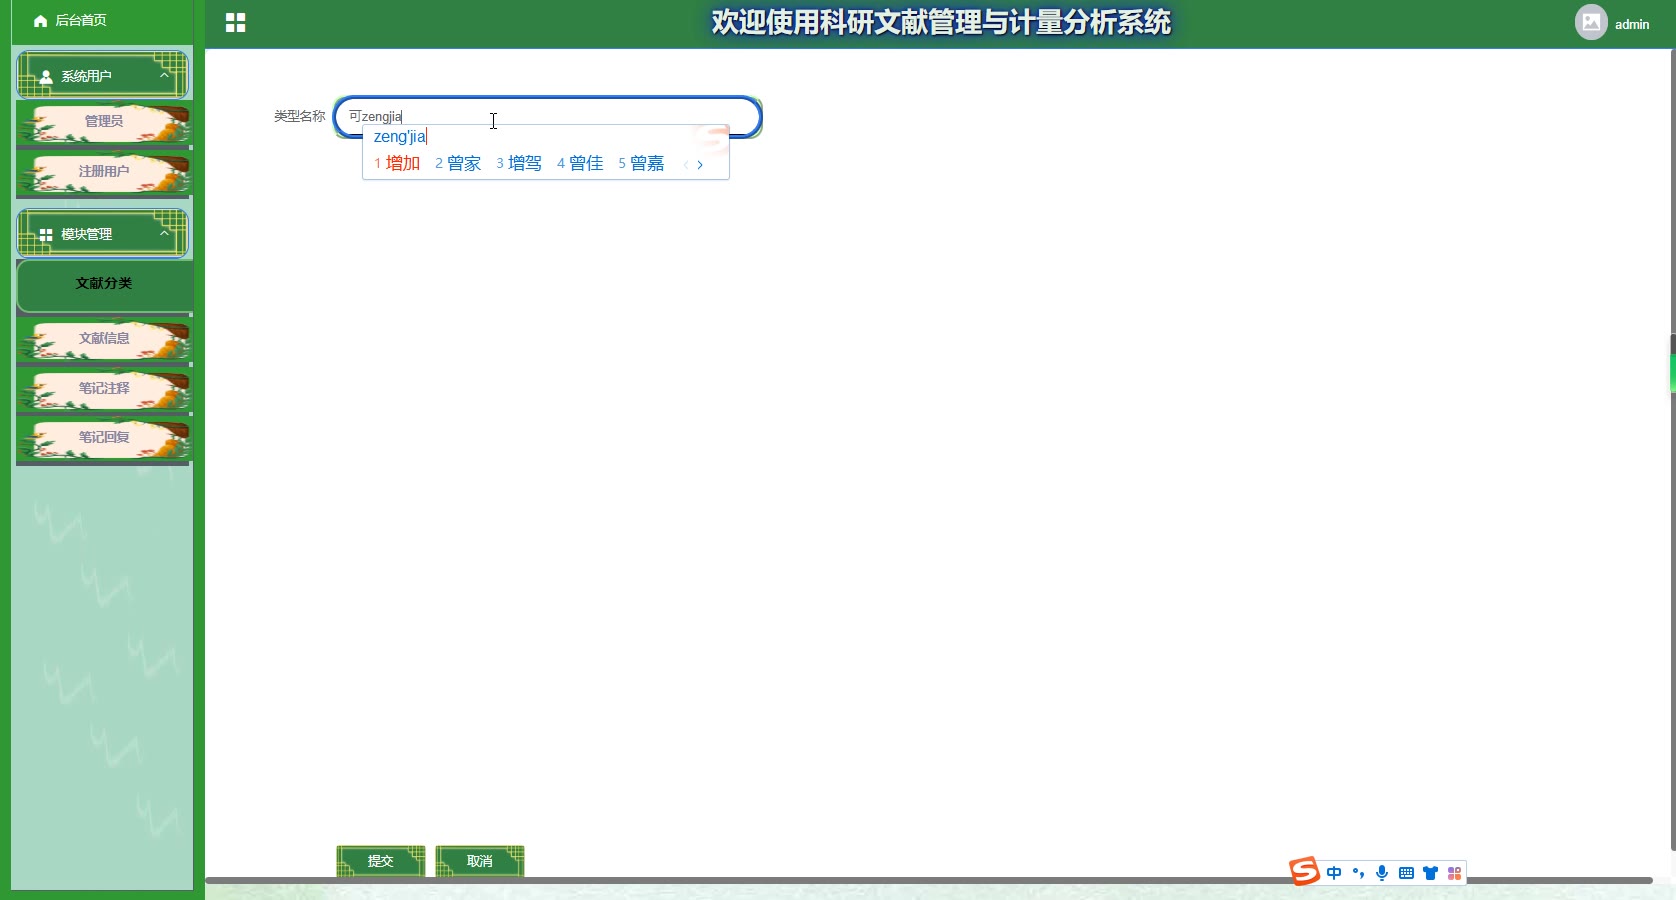The height and width of the screenshot is (900, 1676).
Task: Click the horizontal scrollbar at bottom
Action: [929, 880]
